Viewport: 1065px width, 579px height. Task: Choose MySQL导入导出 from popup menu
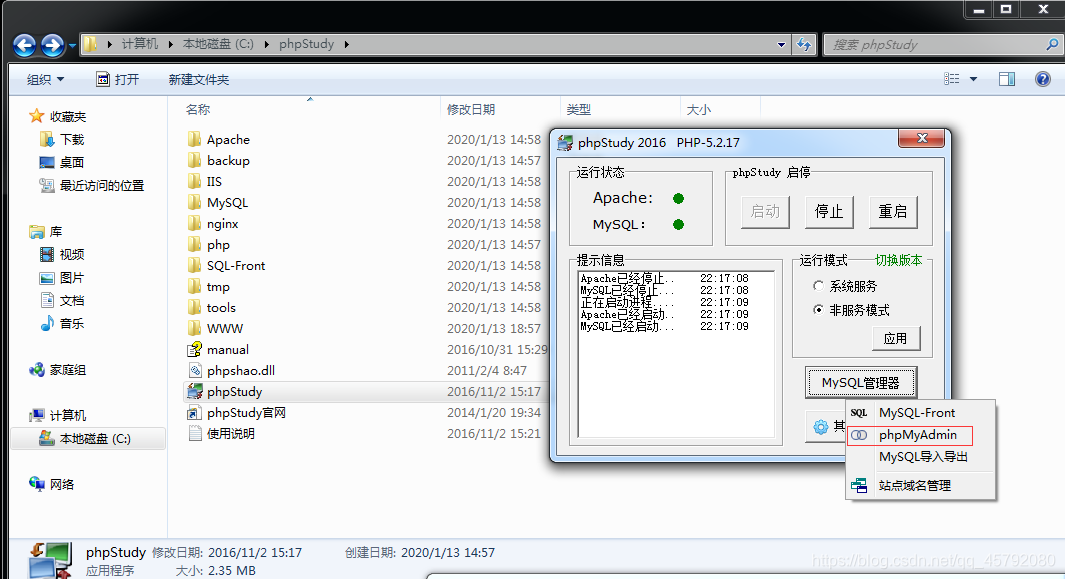[920, 457]
